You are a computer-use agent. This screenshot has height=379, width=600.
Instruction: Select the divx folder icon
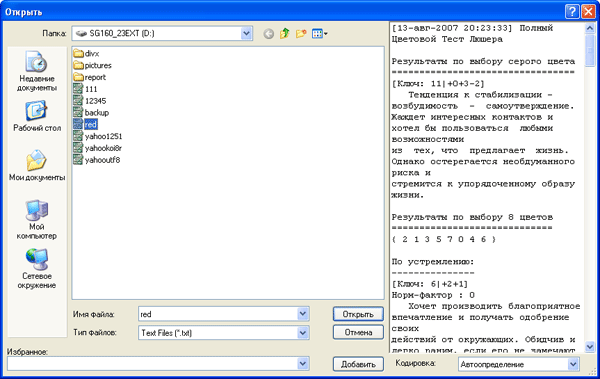78,54
